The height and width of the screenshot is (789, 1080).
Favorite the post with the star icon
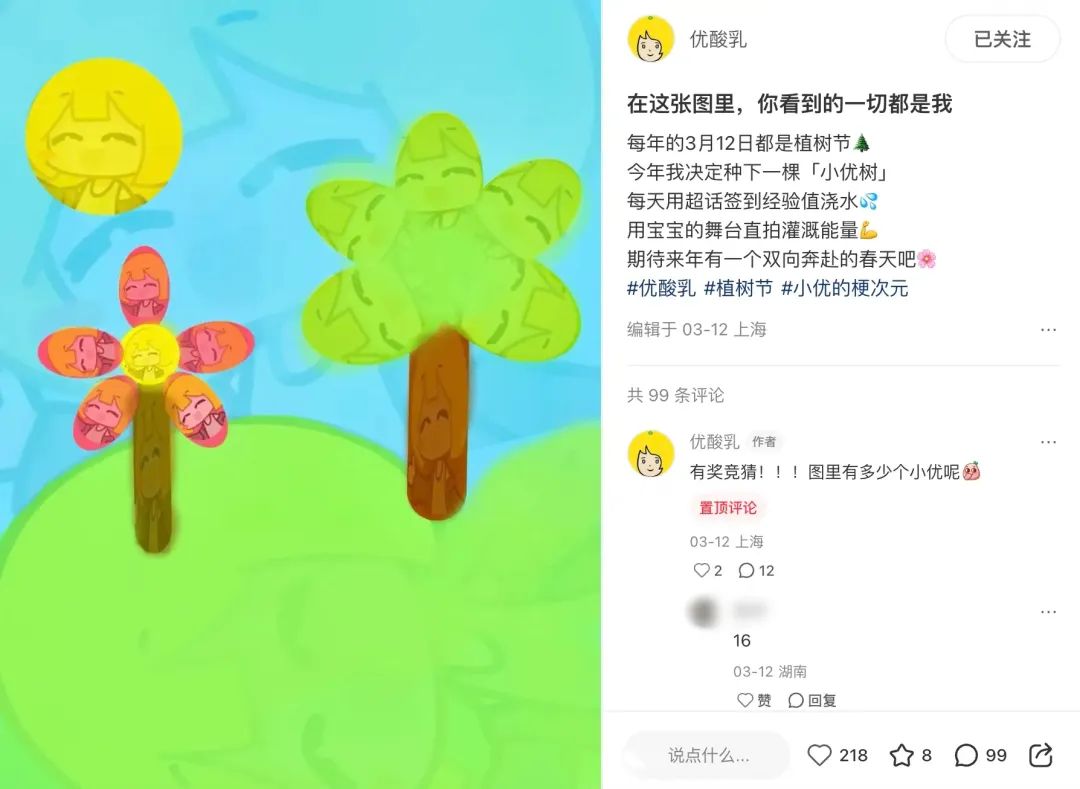(x=902, y=755)
